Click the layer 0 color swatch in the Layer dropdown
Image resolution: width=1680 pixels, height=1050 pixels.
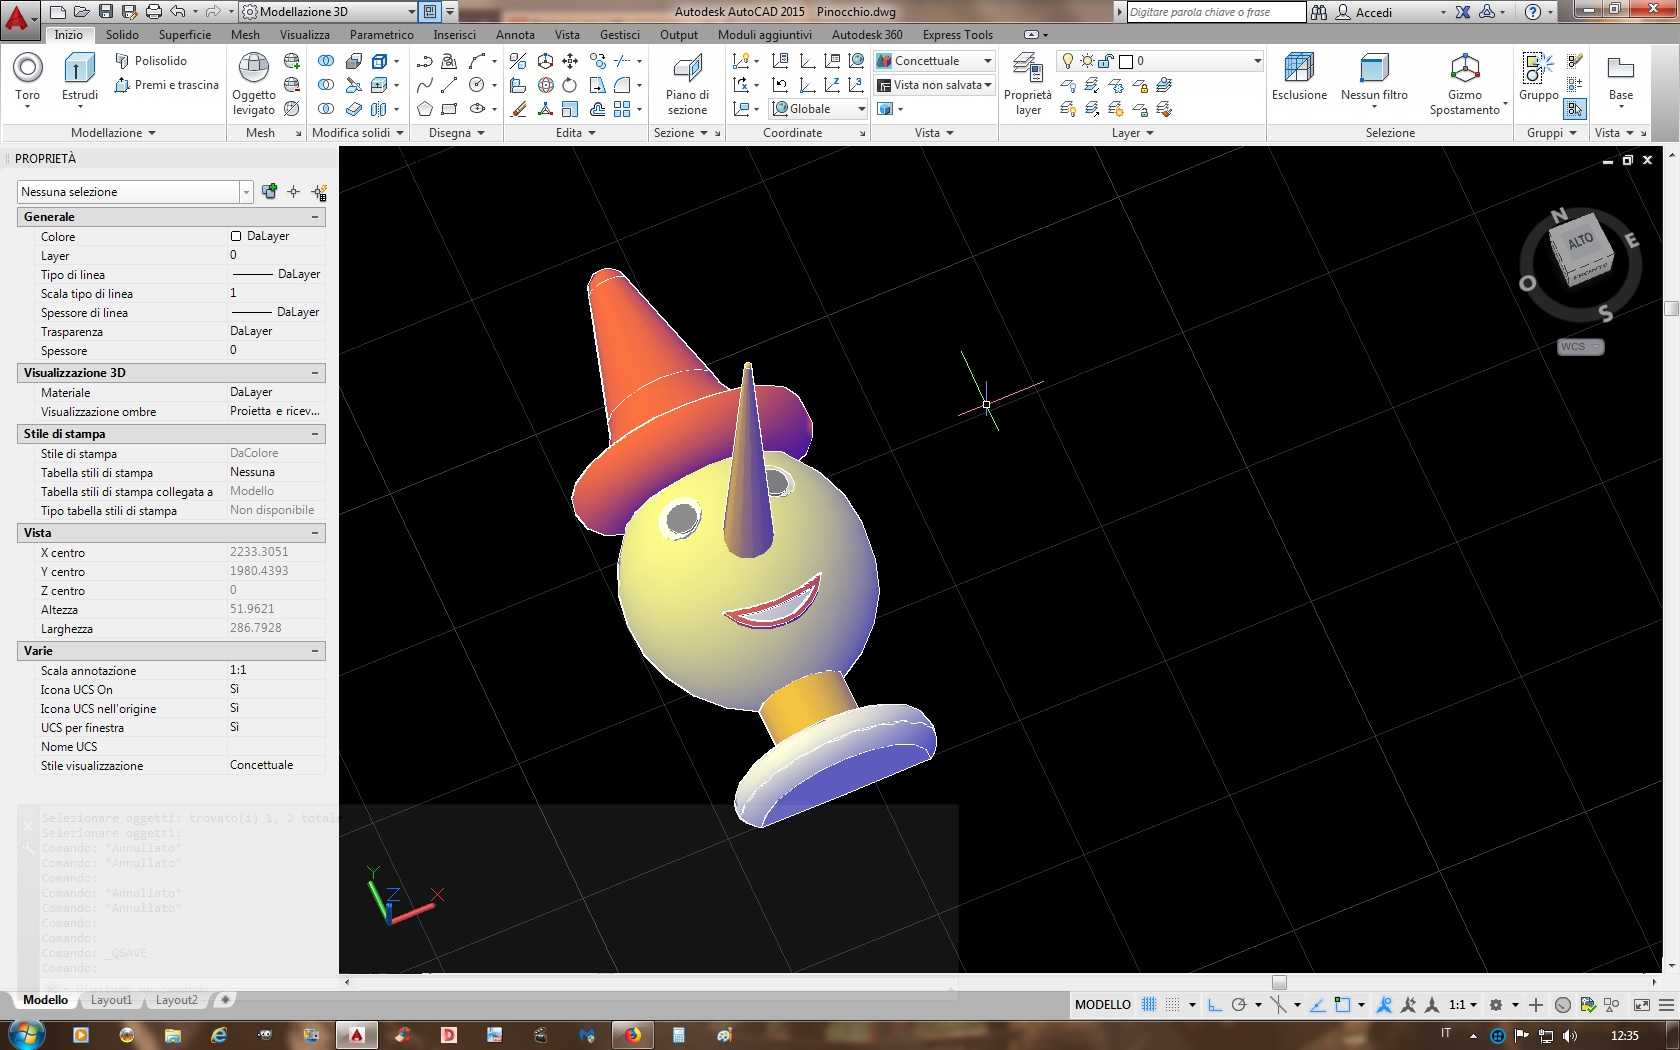[x=1126, y=61]
